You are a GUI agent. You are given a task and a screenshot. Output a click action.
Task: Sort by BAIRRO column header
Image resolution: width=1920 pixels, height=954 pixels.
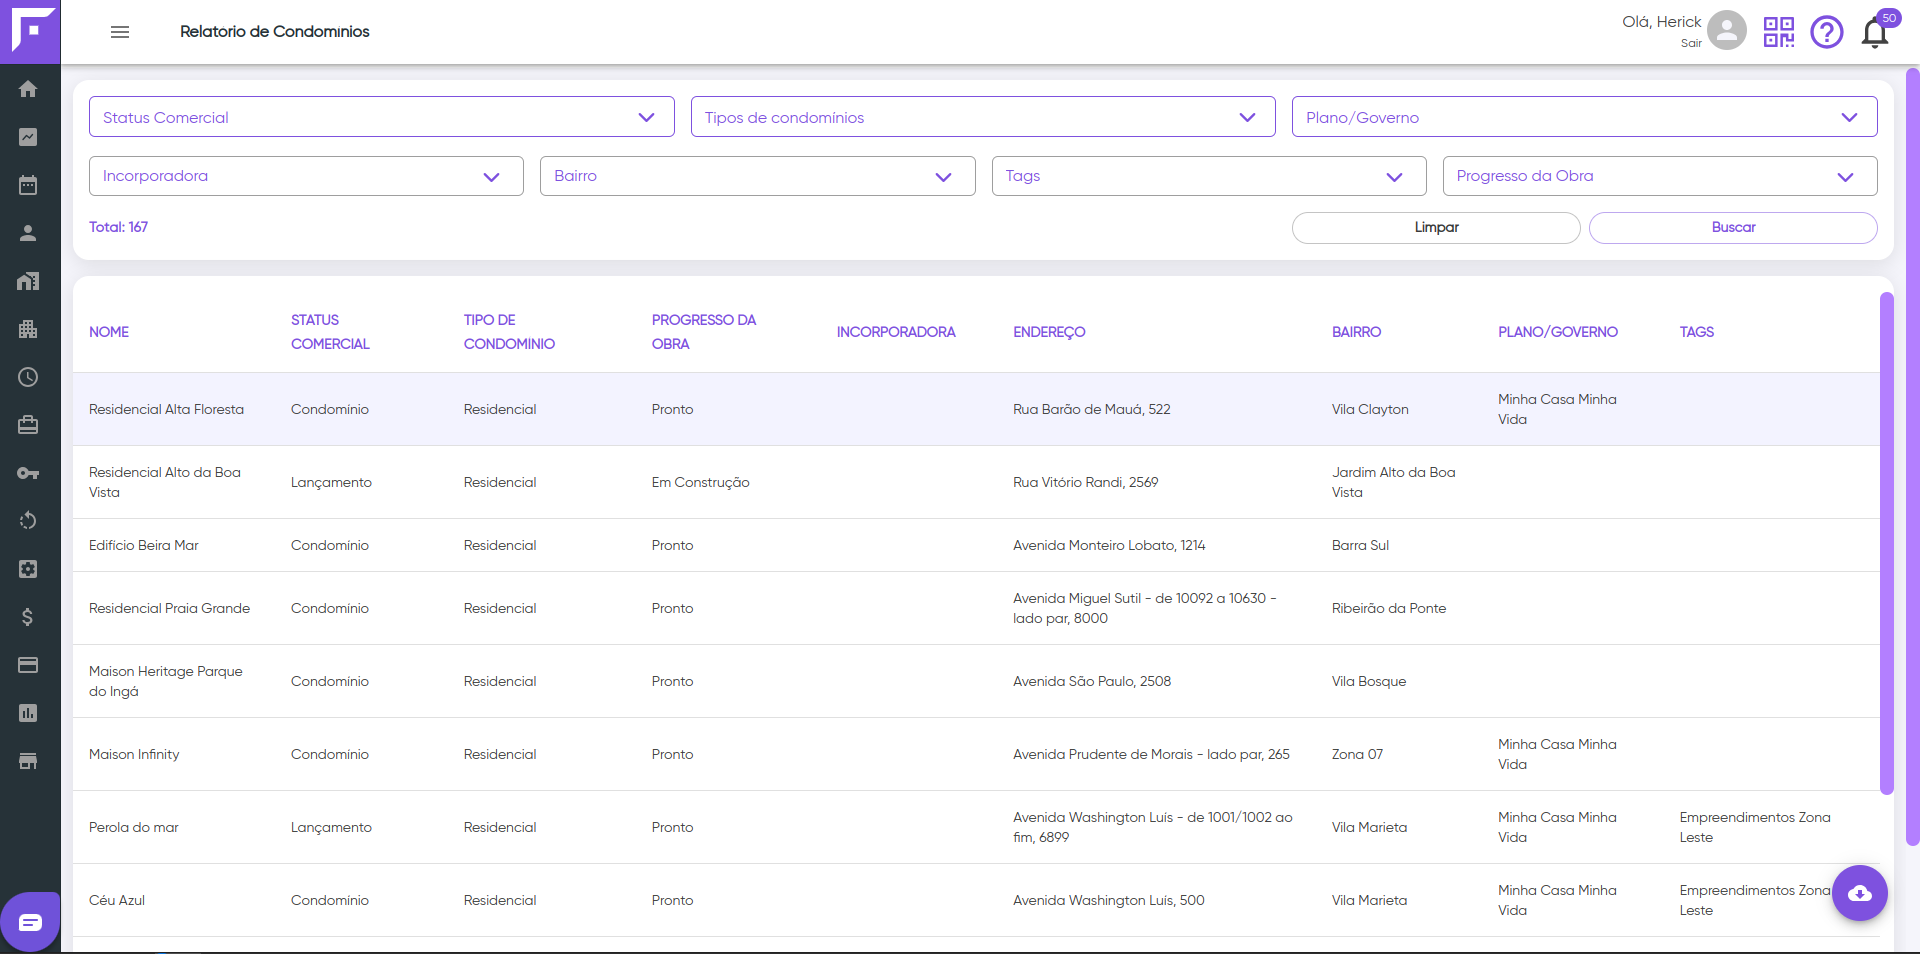coord(1356,332)
